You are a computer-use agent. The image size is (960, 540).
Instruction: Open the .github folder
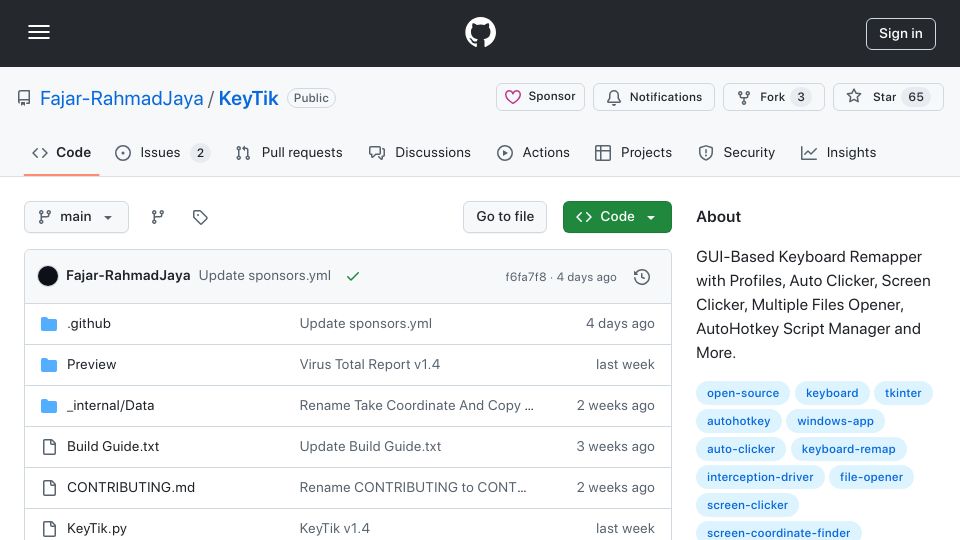pos(89,323)
